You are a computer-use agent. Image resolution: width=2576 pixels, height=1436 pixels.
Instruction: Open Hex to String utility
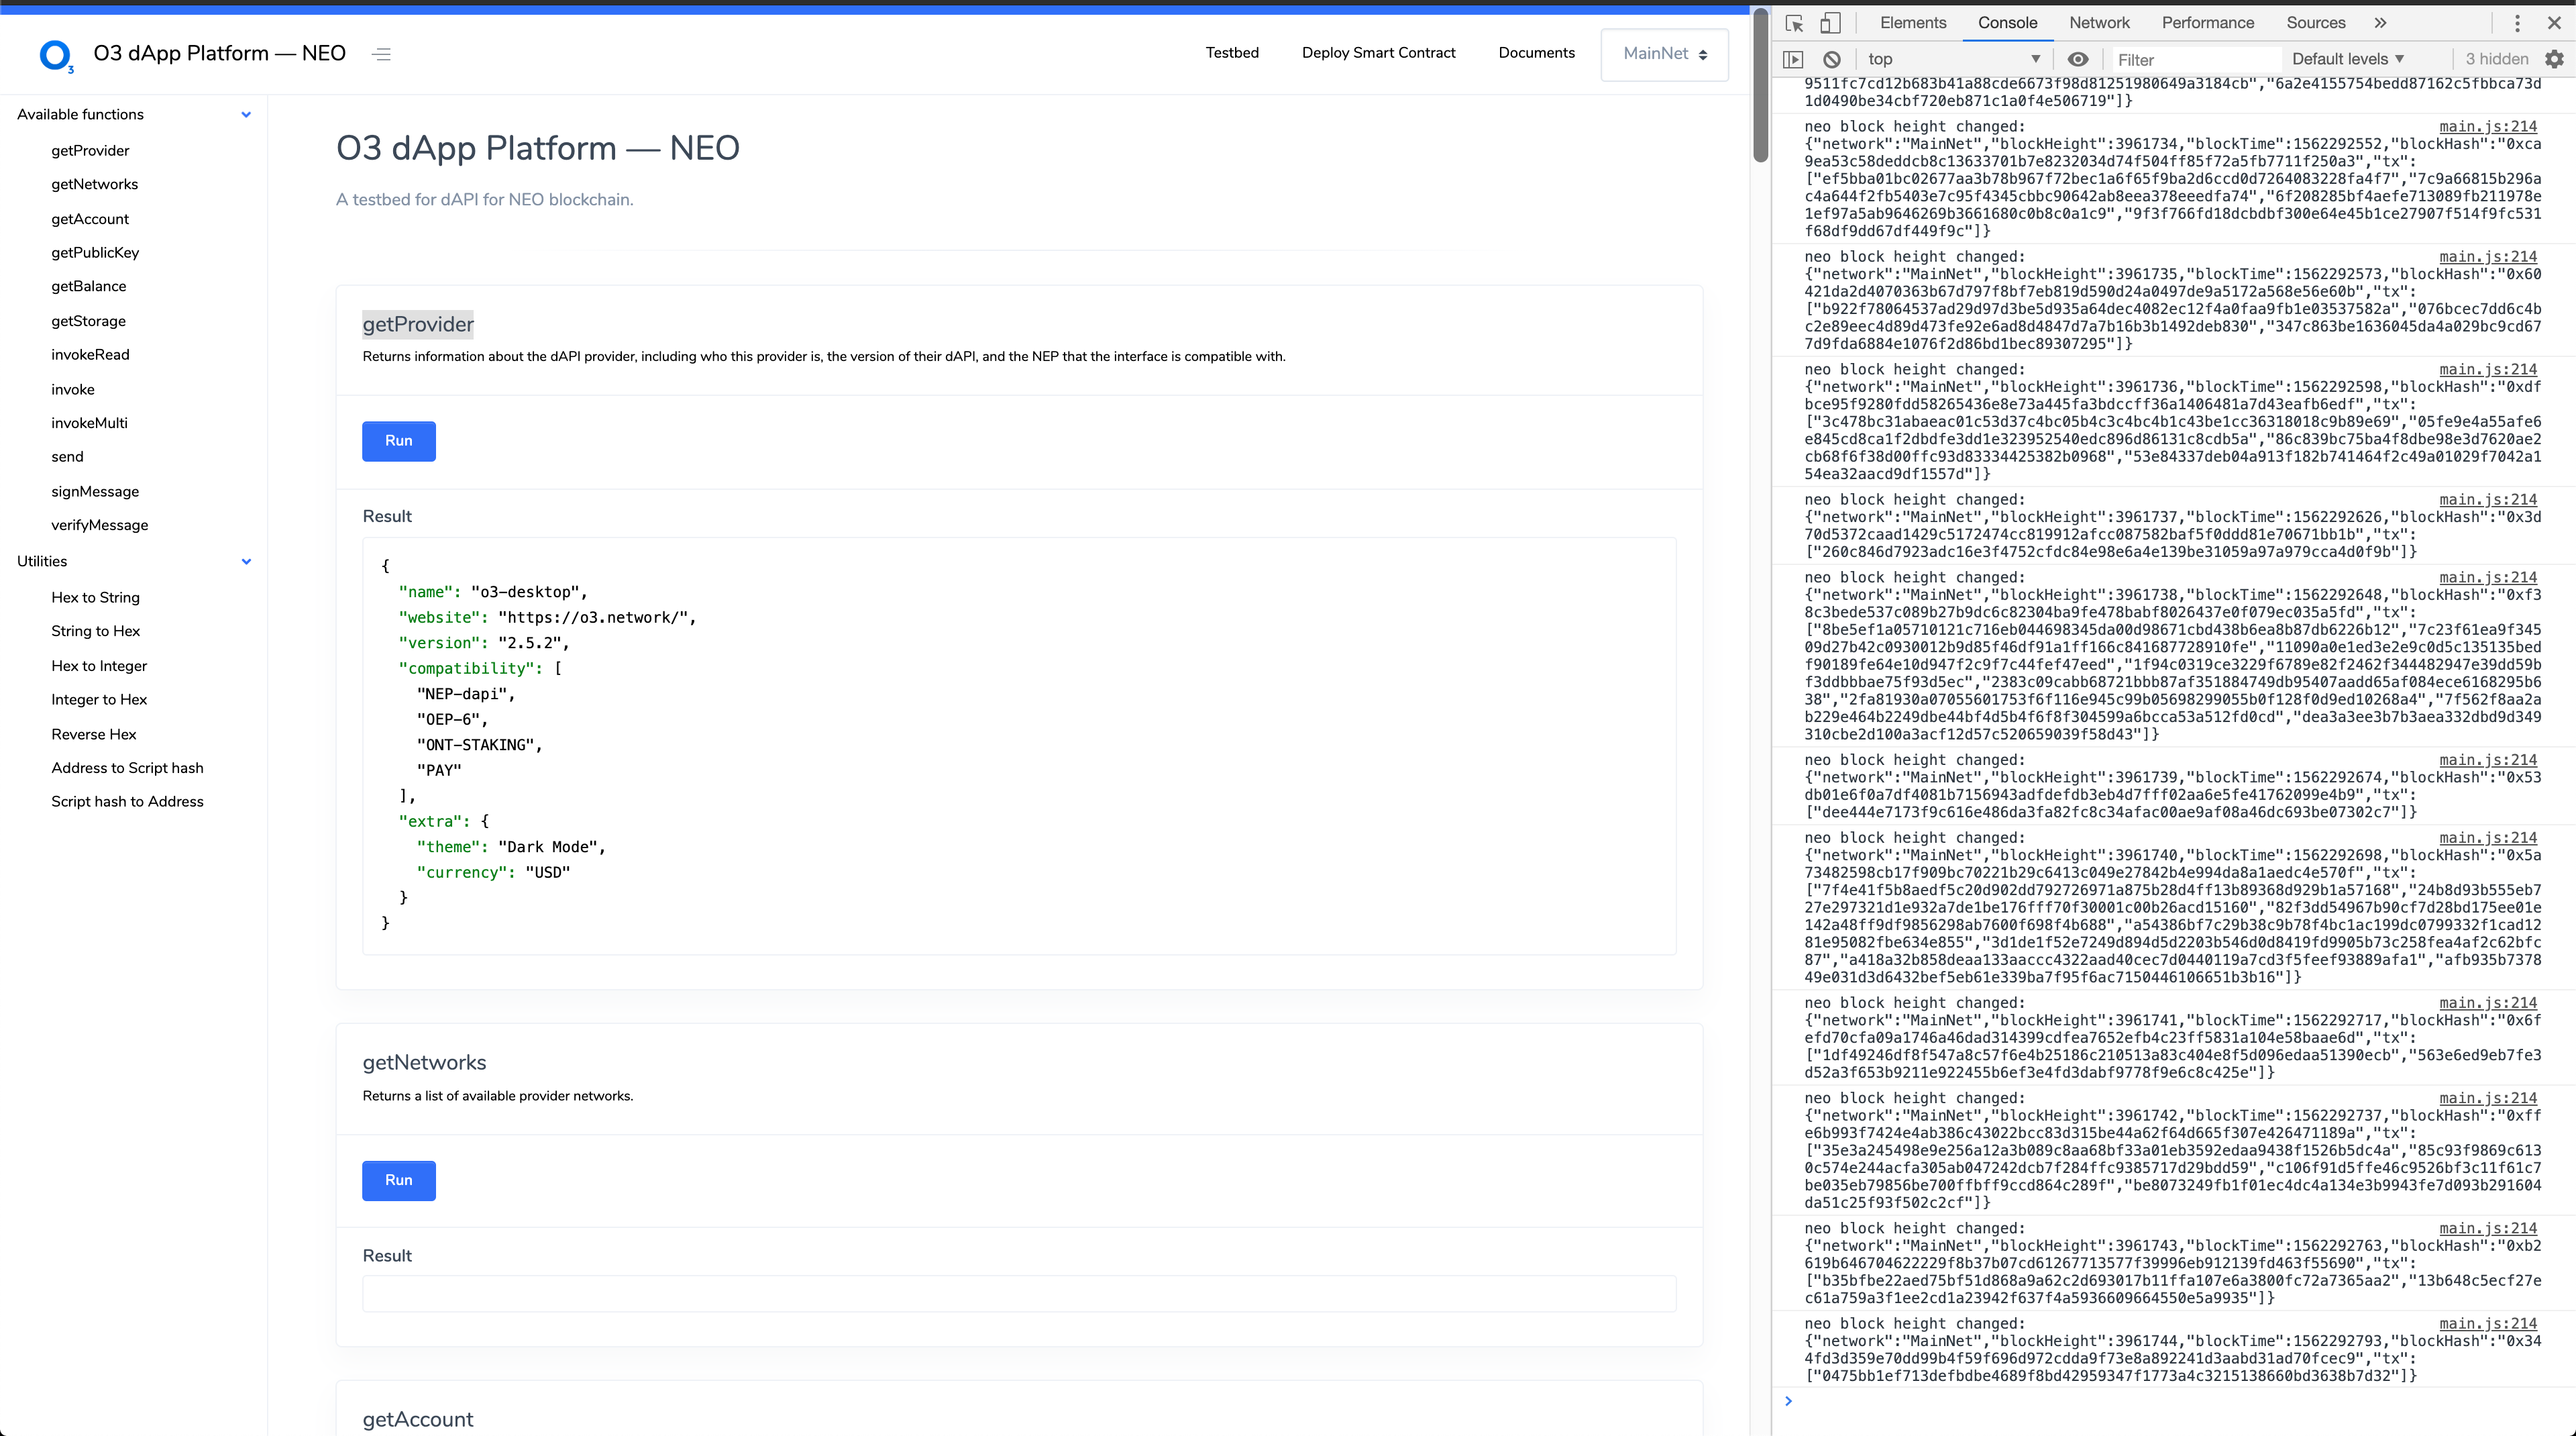95,598
